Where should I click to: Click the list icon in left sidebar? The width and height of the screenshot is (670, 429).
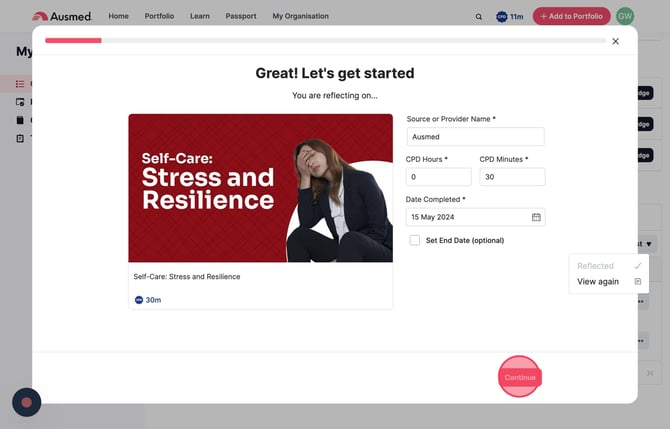20,84
